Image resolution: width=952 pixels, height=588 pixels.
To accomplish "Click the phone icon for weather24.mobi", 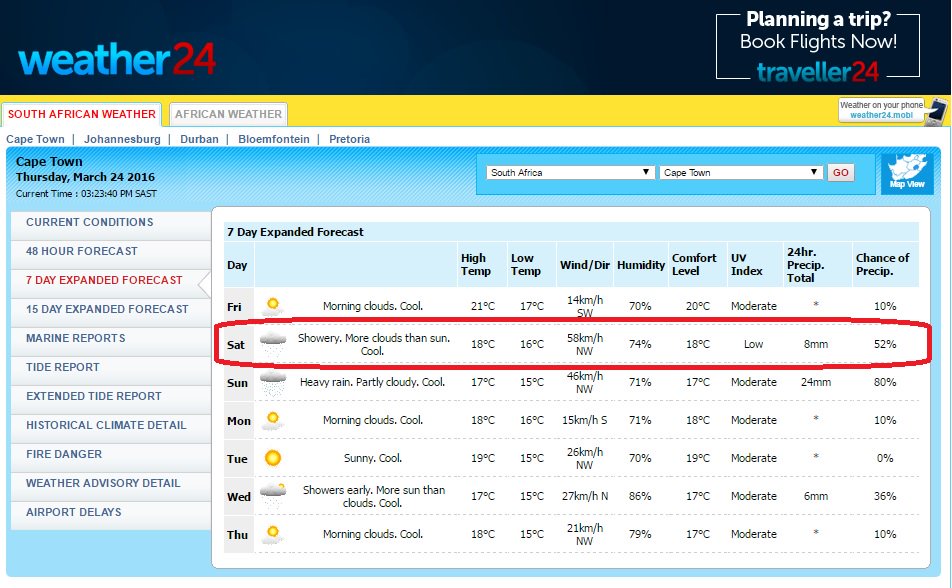I will (936, 112).
